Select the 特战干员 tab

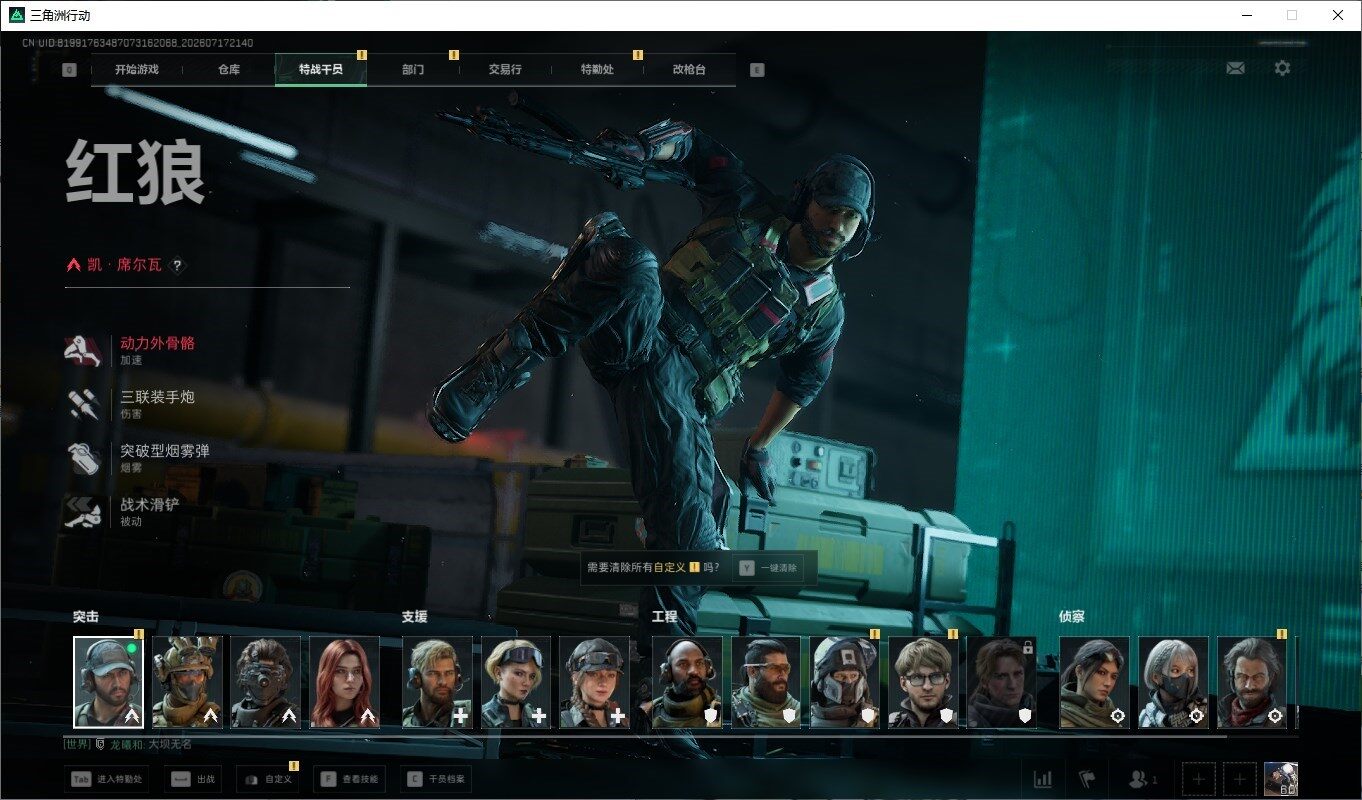point(321,70)
